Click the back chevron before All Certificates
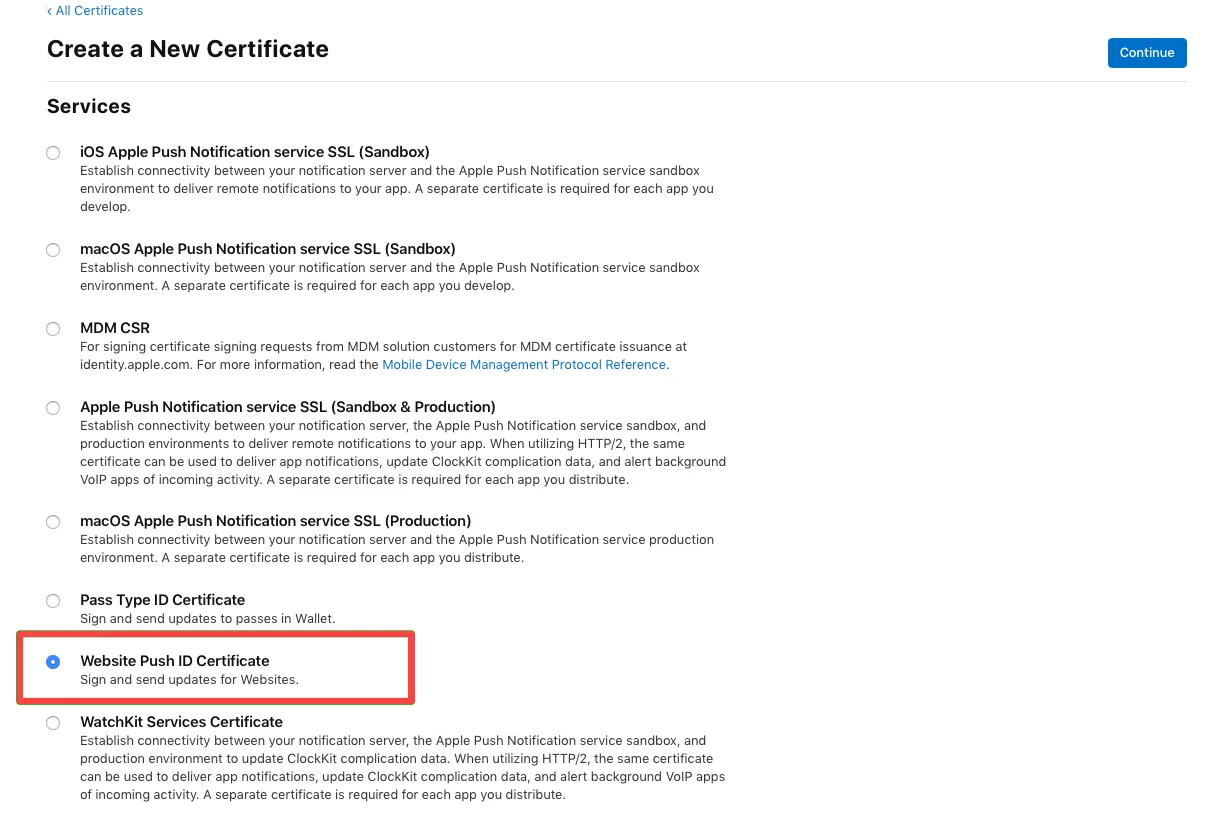Image resolution: width=1222 pixels, height=820 pixels. coord(47,11)
